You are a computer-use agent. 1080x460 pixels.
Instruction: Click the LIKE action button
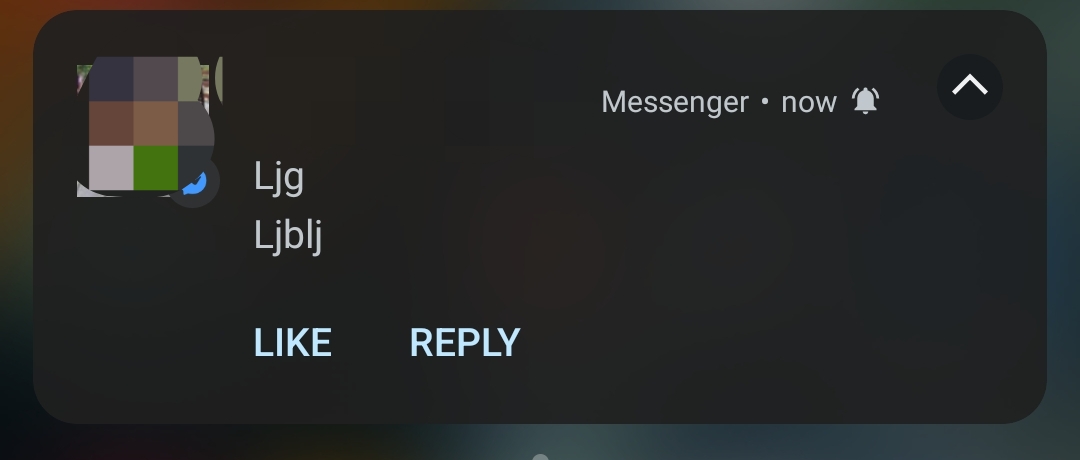point(293,342)
